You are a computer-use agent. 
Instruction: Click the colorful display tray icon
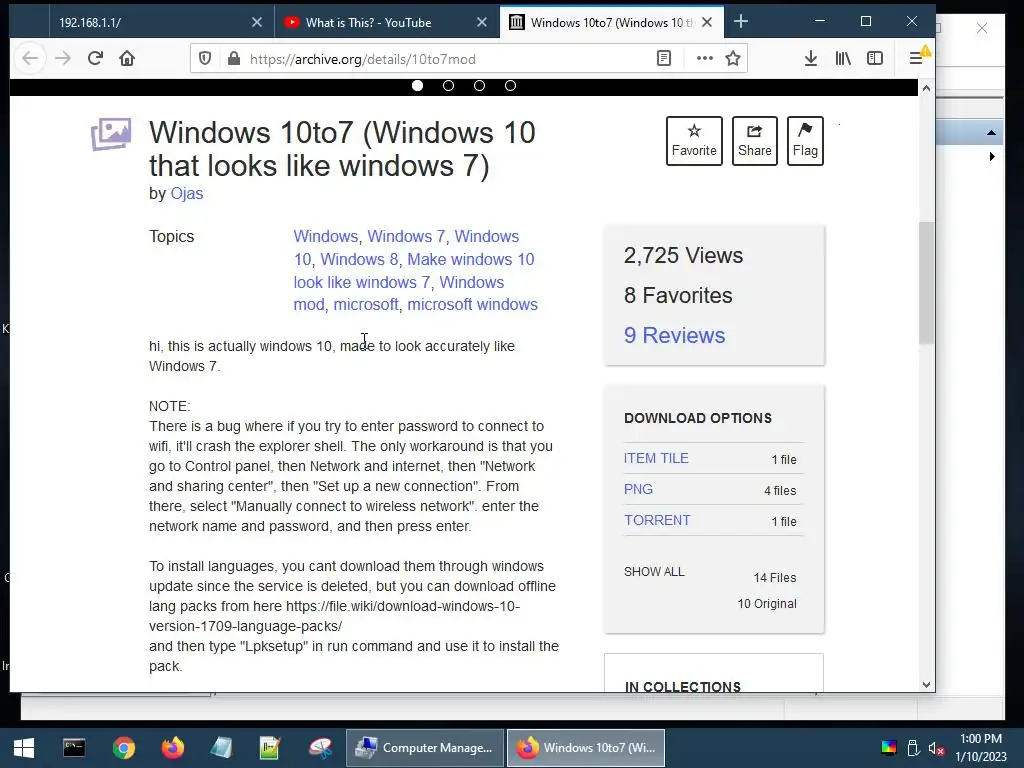click(889, 748)
